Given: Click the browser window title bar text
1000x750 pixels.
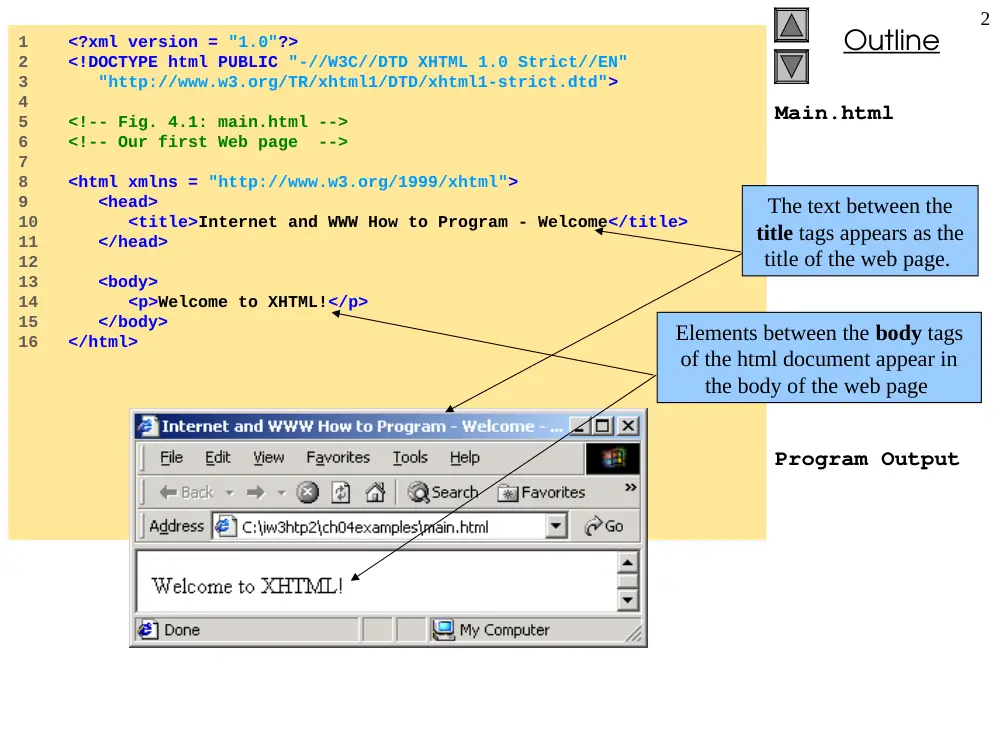Looking at the screenshot, I should [362, 426].
